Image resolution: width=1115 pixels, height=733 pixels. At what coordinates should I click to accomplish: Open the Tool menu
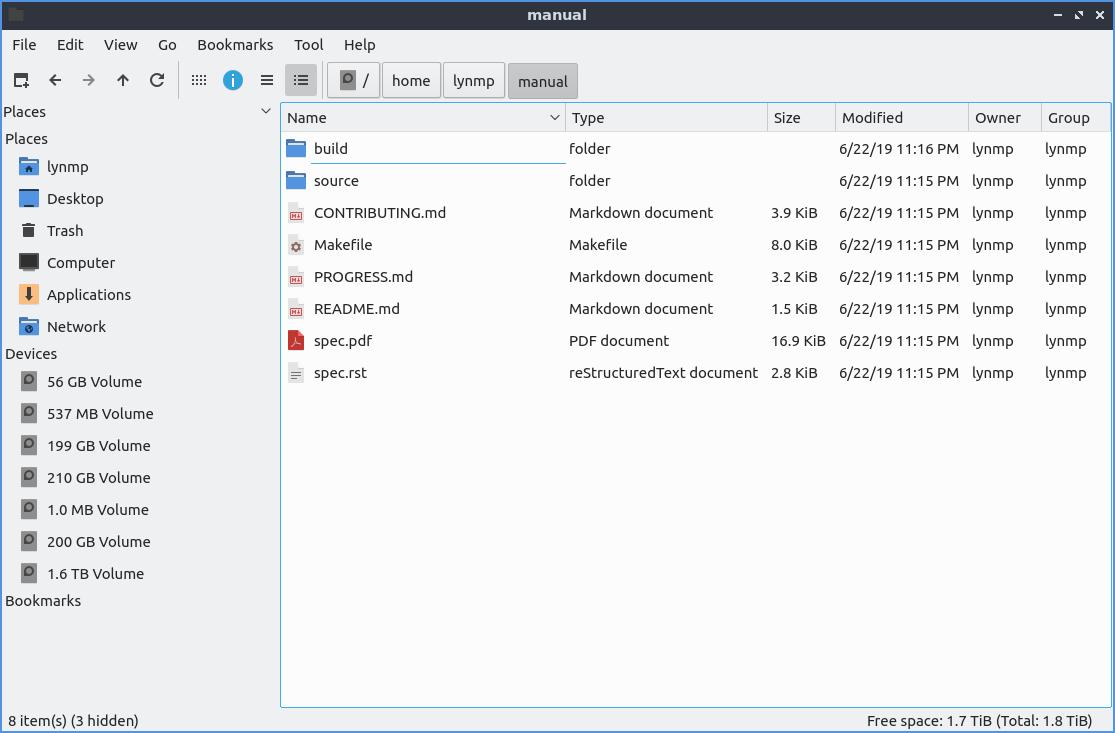tap(309, 45)
